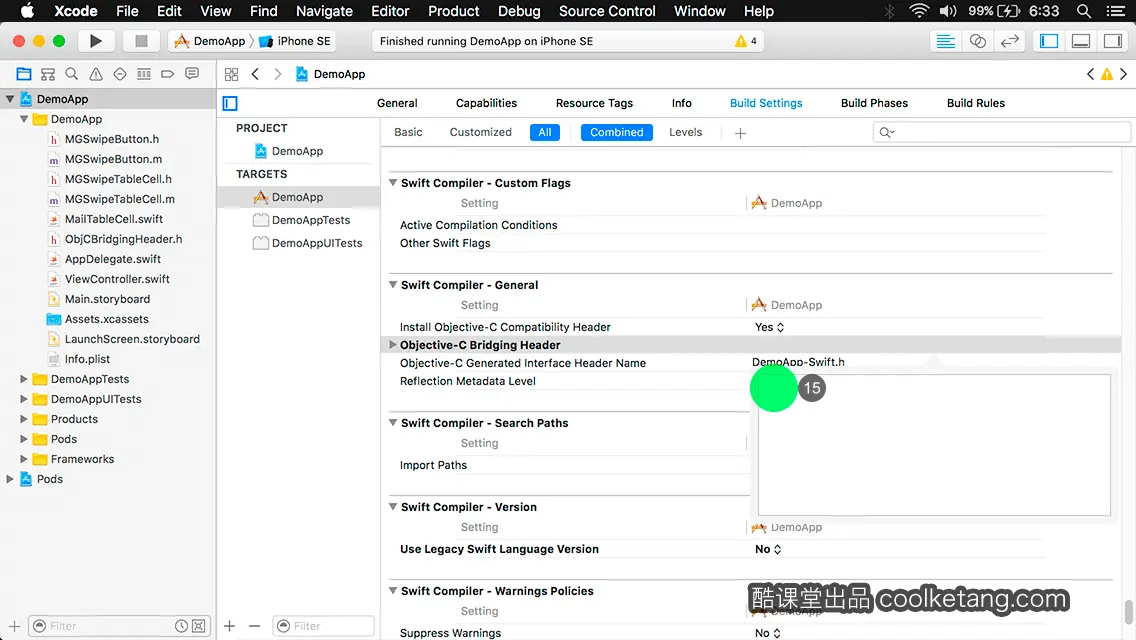Expand the DemoAppUITests folder
The height and width of the screenshot is (640, 1136).
[x=24, y=399]
